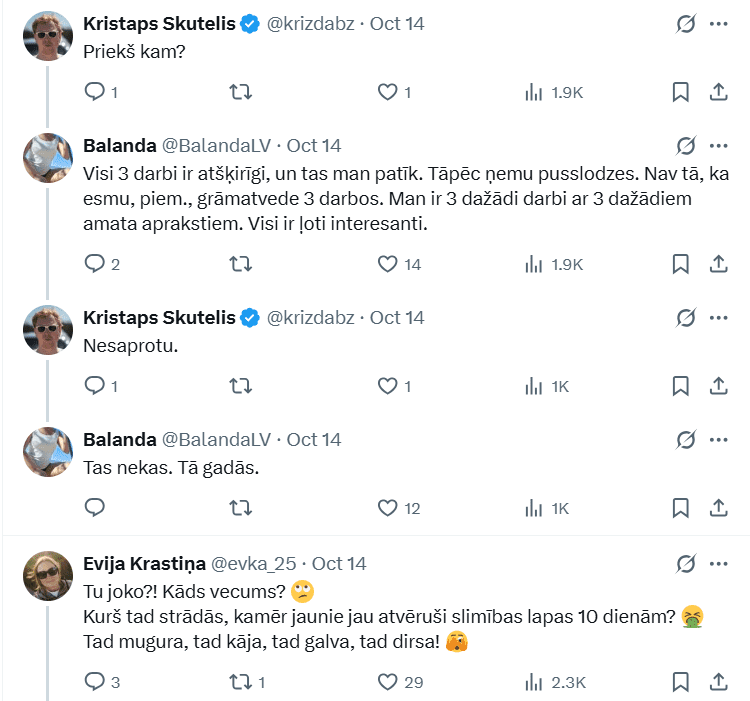750x701 pixels.
Task: Click Kristaps Skutelis's avatar on 'Nesaprotu.' tweet
Action: pos(48,330)
